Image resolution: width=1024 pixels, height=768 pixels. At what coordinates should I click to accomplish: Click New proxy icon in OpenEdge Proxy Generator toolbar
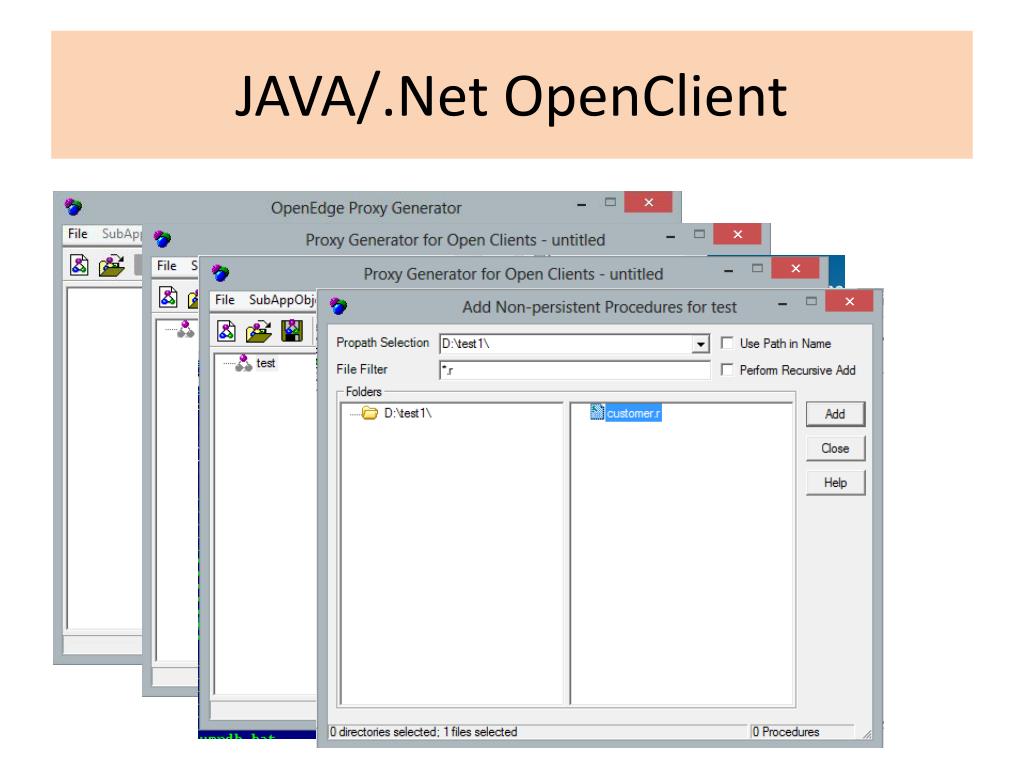tap(79, 265)
